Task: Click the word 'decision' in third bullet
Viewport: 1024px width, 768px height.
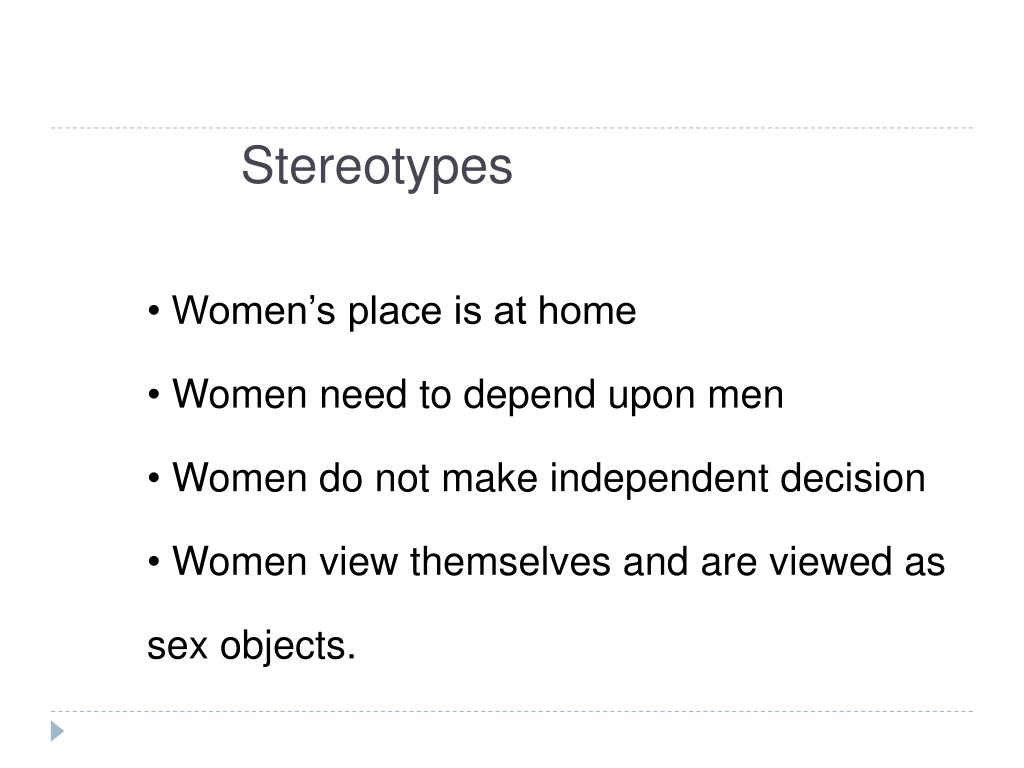Action: [853, 478]
